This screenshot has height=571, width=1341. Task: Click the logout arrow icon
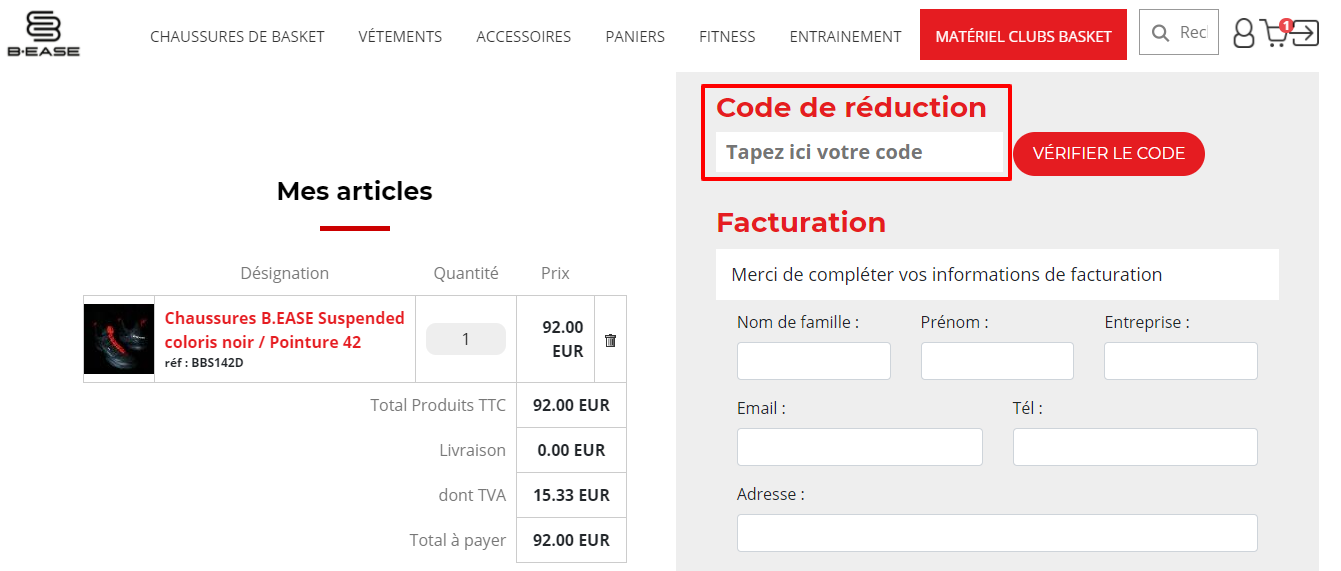click(1305, 34)
